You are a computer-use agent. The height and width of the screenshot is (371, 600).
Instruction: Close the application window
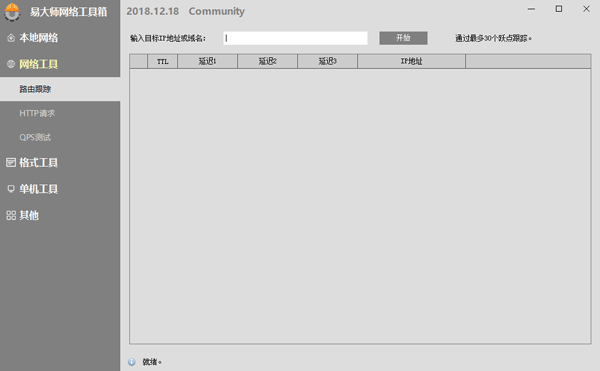[x=586, y=9]
